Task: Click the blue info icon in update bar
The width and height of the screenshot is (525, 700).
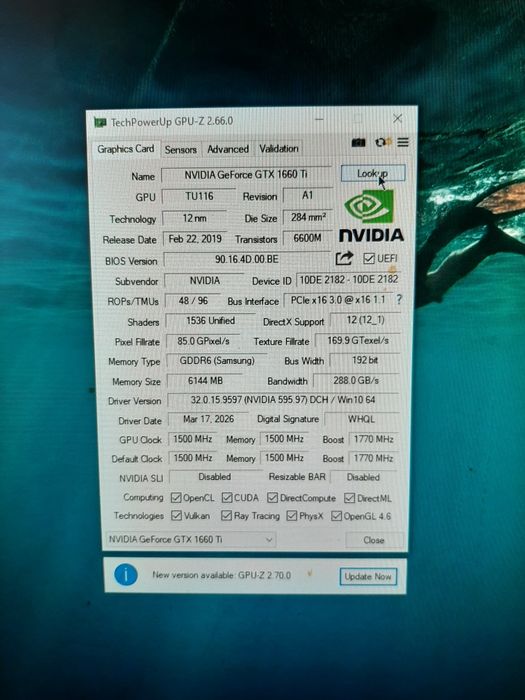Action: click(126, 575)
